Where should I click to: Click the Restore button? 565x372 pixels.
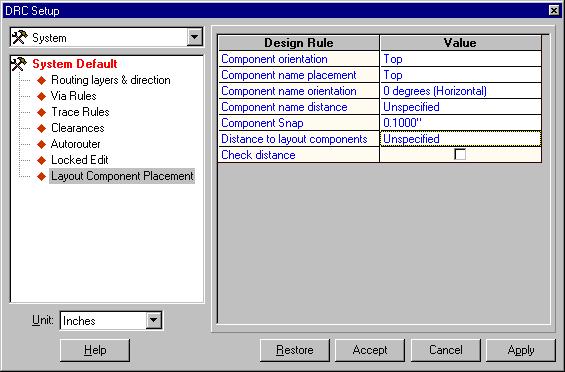294,350
